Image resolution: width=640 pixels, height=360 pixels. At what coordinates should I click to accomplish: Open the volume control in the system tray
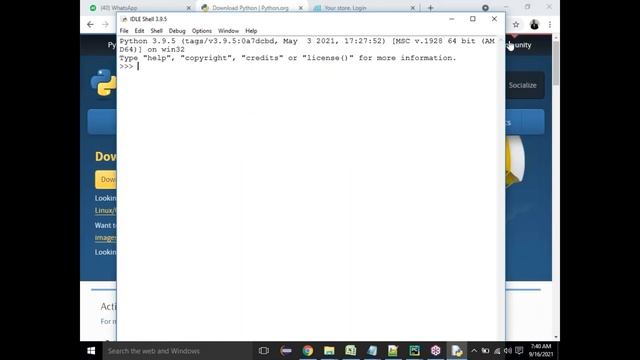point(508,351)
